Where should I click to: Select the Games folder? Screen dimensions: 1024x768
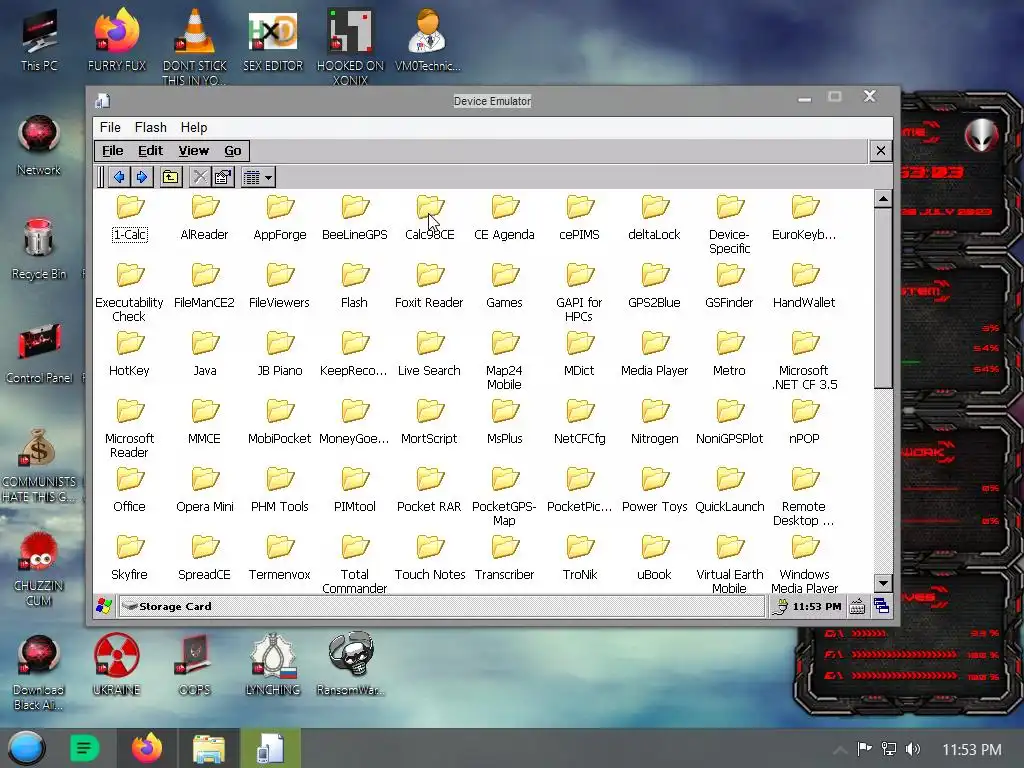pyautogui.click(x=504, y=287)
